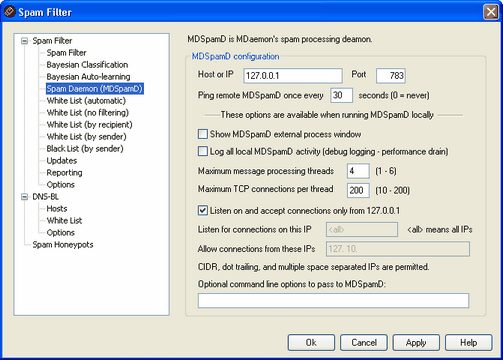Click Allow connections from these IPs field
503x360 pixels.
point(398,249)
